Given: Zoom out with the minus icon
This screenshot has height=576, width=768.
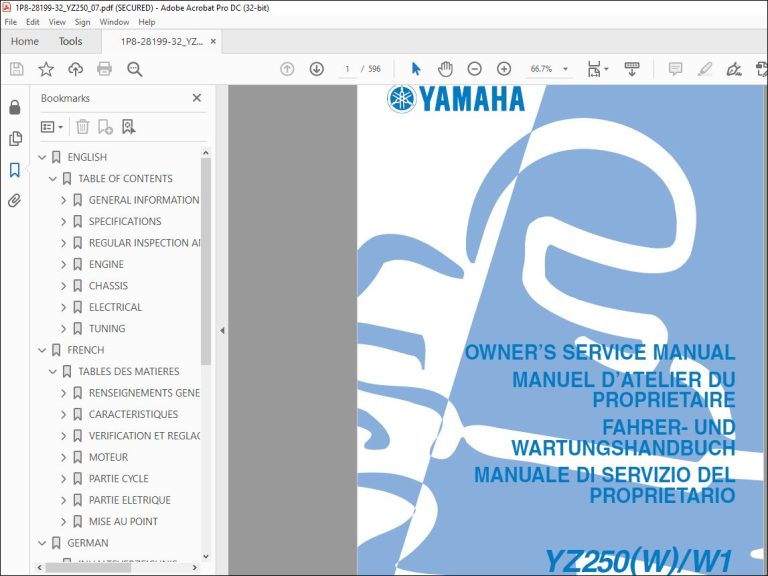Looking at the screenshot, I should coord(475,69).
